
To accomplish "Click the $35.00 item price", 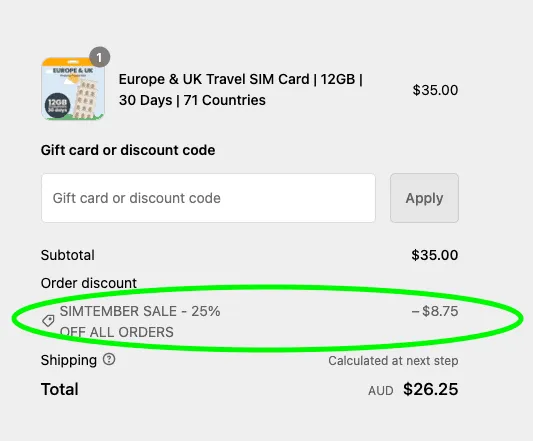I will click(435, 90).
